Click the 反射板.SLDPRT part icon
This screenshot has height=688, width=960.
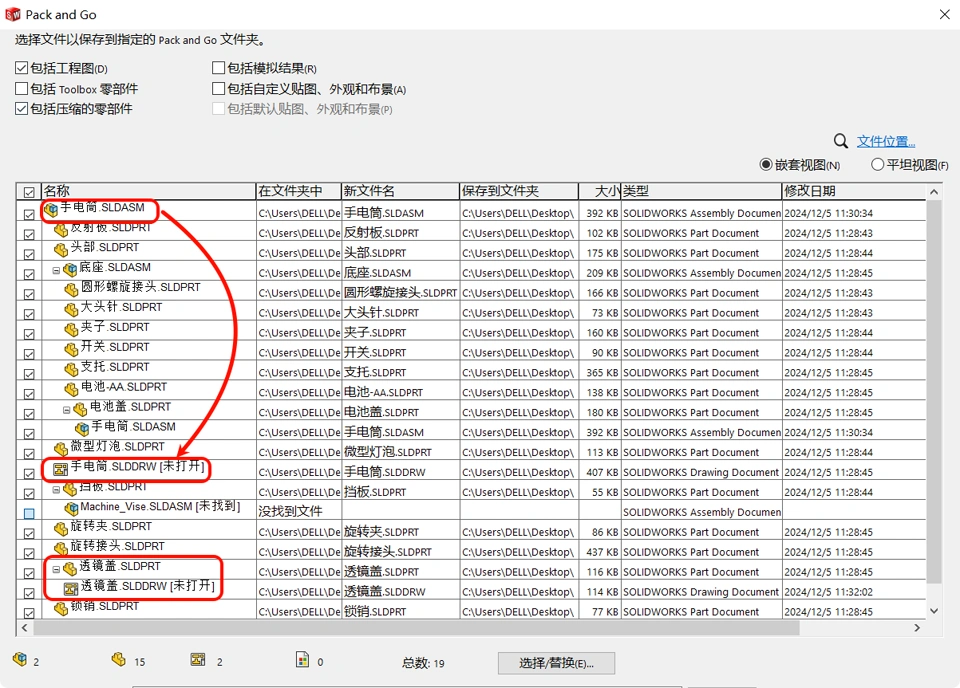pos(61,230)
